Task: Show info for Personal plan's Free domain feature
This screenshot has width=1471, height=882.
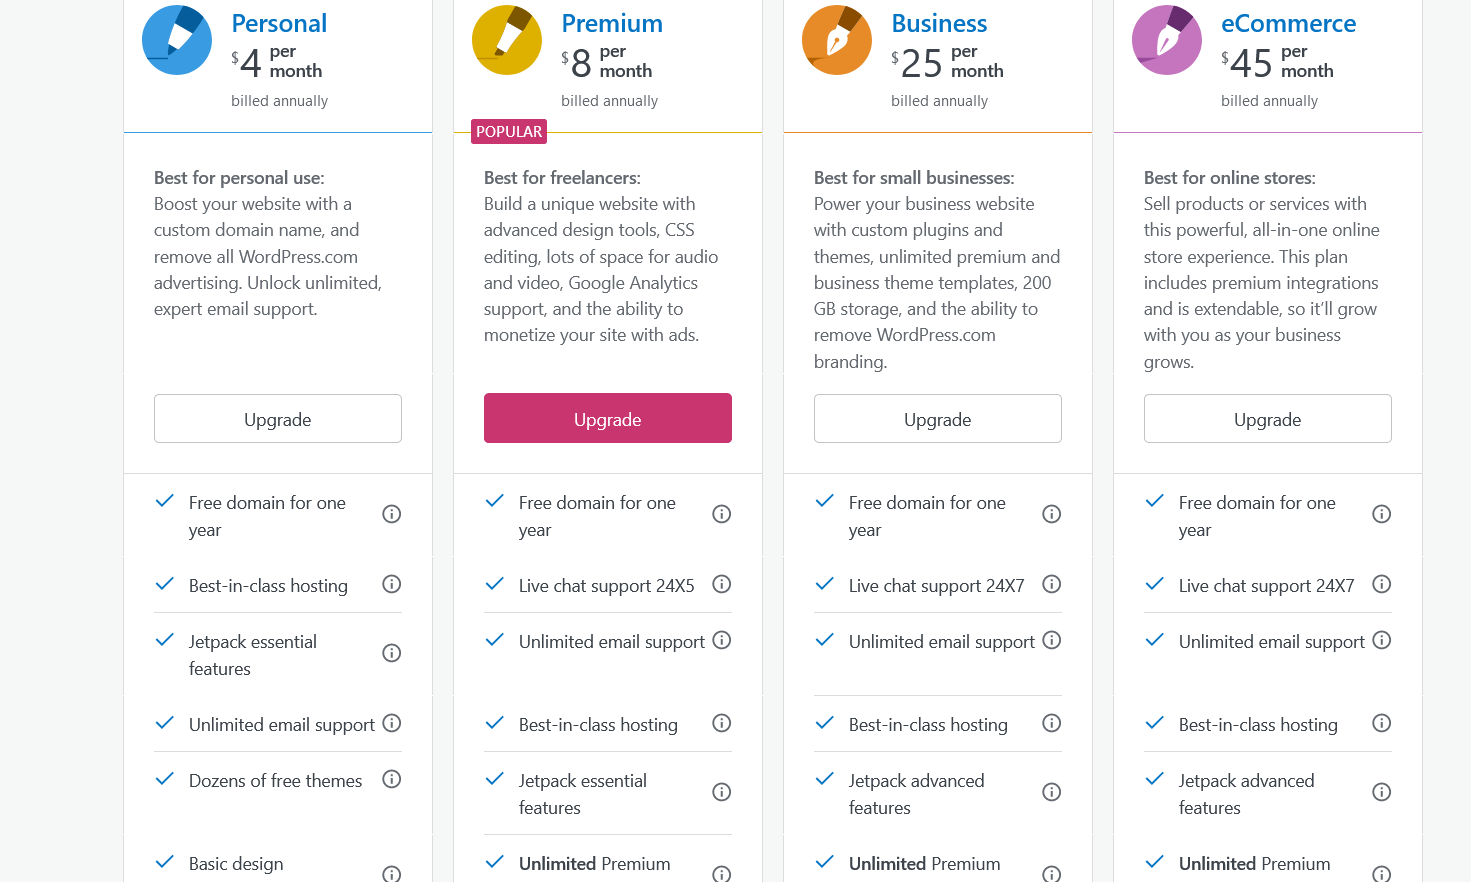Action: 392,514
